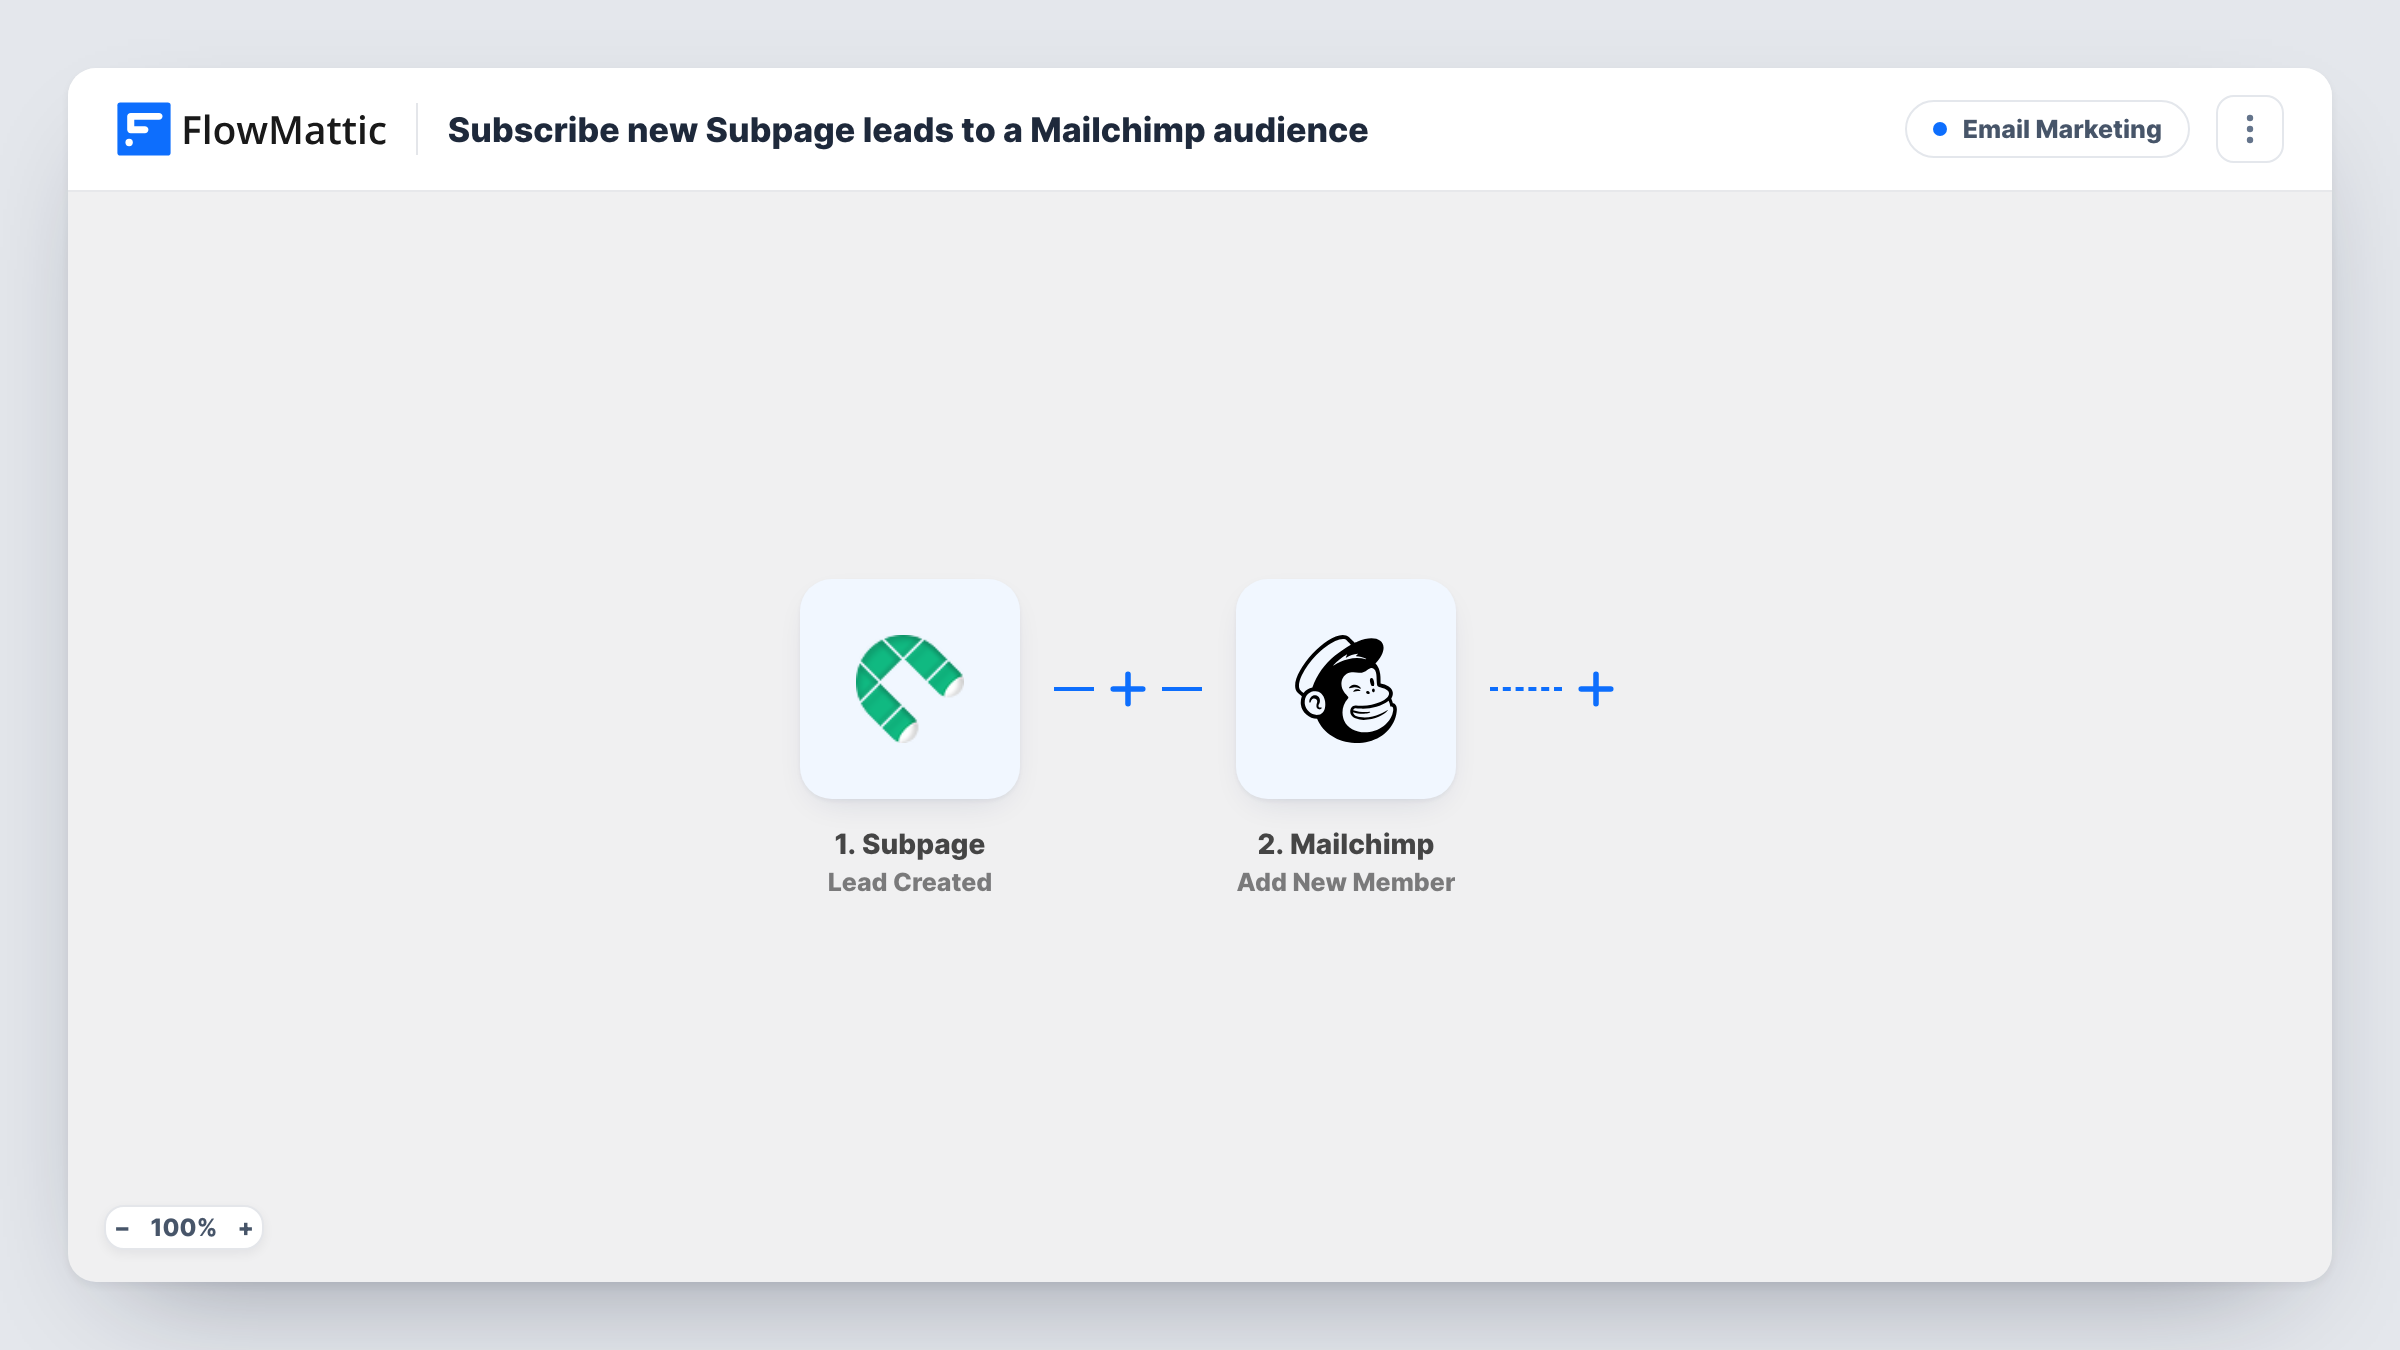Select the 'Add New Member' label

pyautogui.click(x=1346, y=882)
